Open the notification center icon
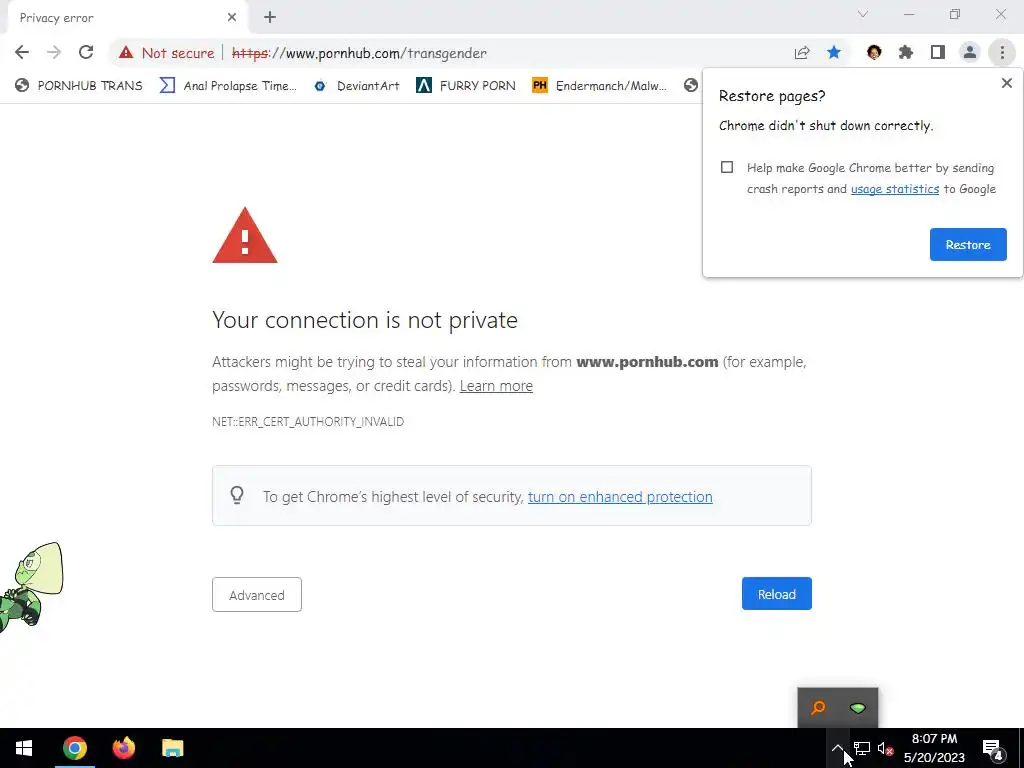 pos(993,749)
